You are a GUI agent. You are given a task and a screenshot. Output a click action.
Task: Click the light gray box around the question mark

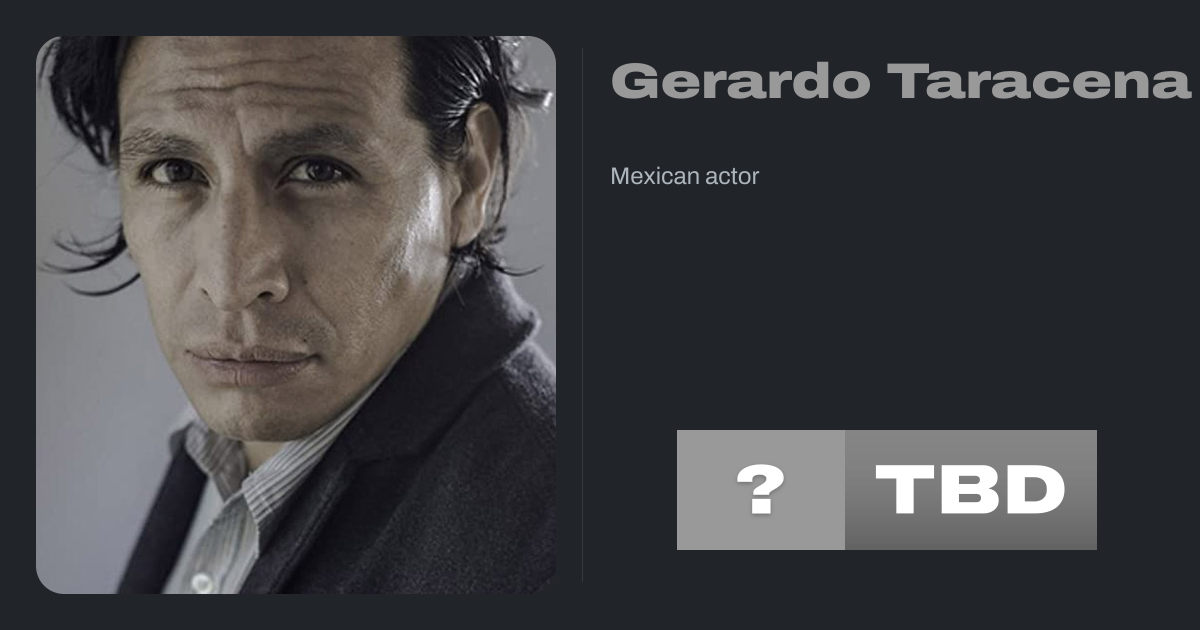(761, 490)
